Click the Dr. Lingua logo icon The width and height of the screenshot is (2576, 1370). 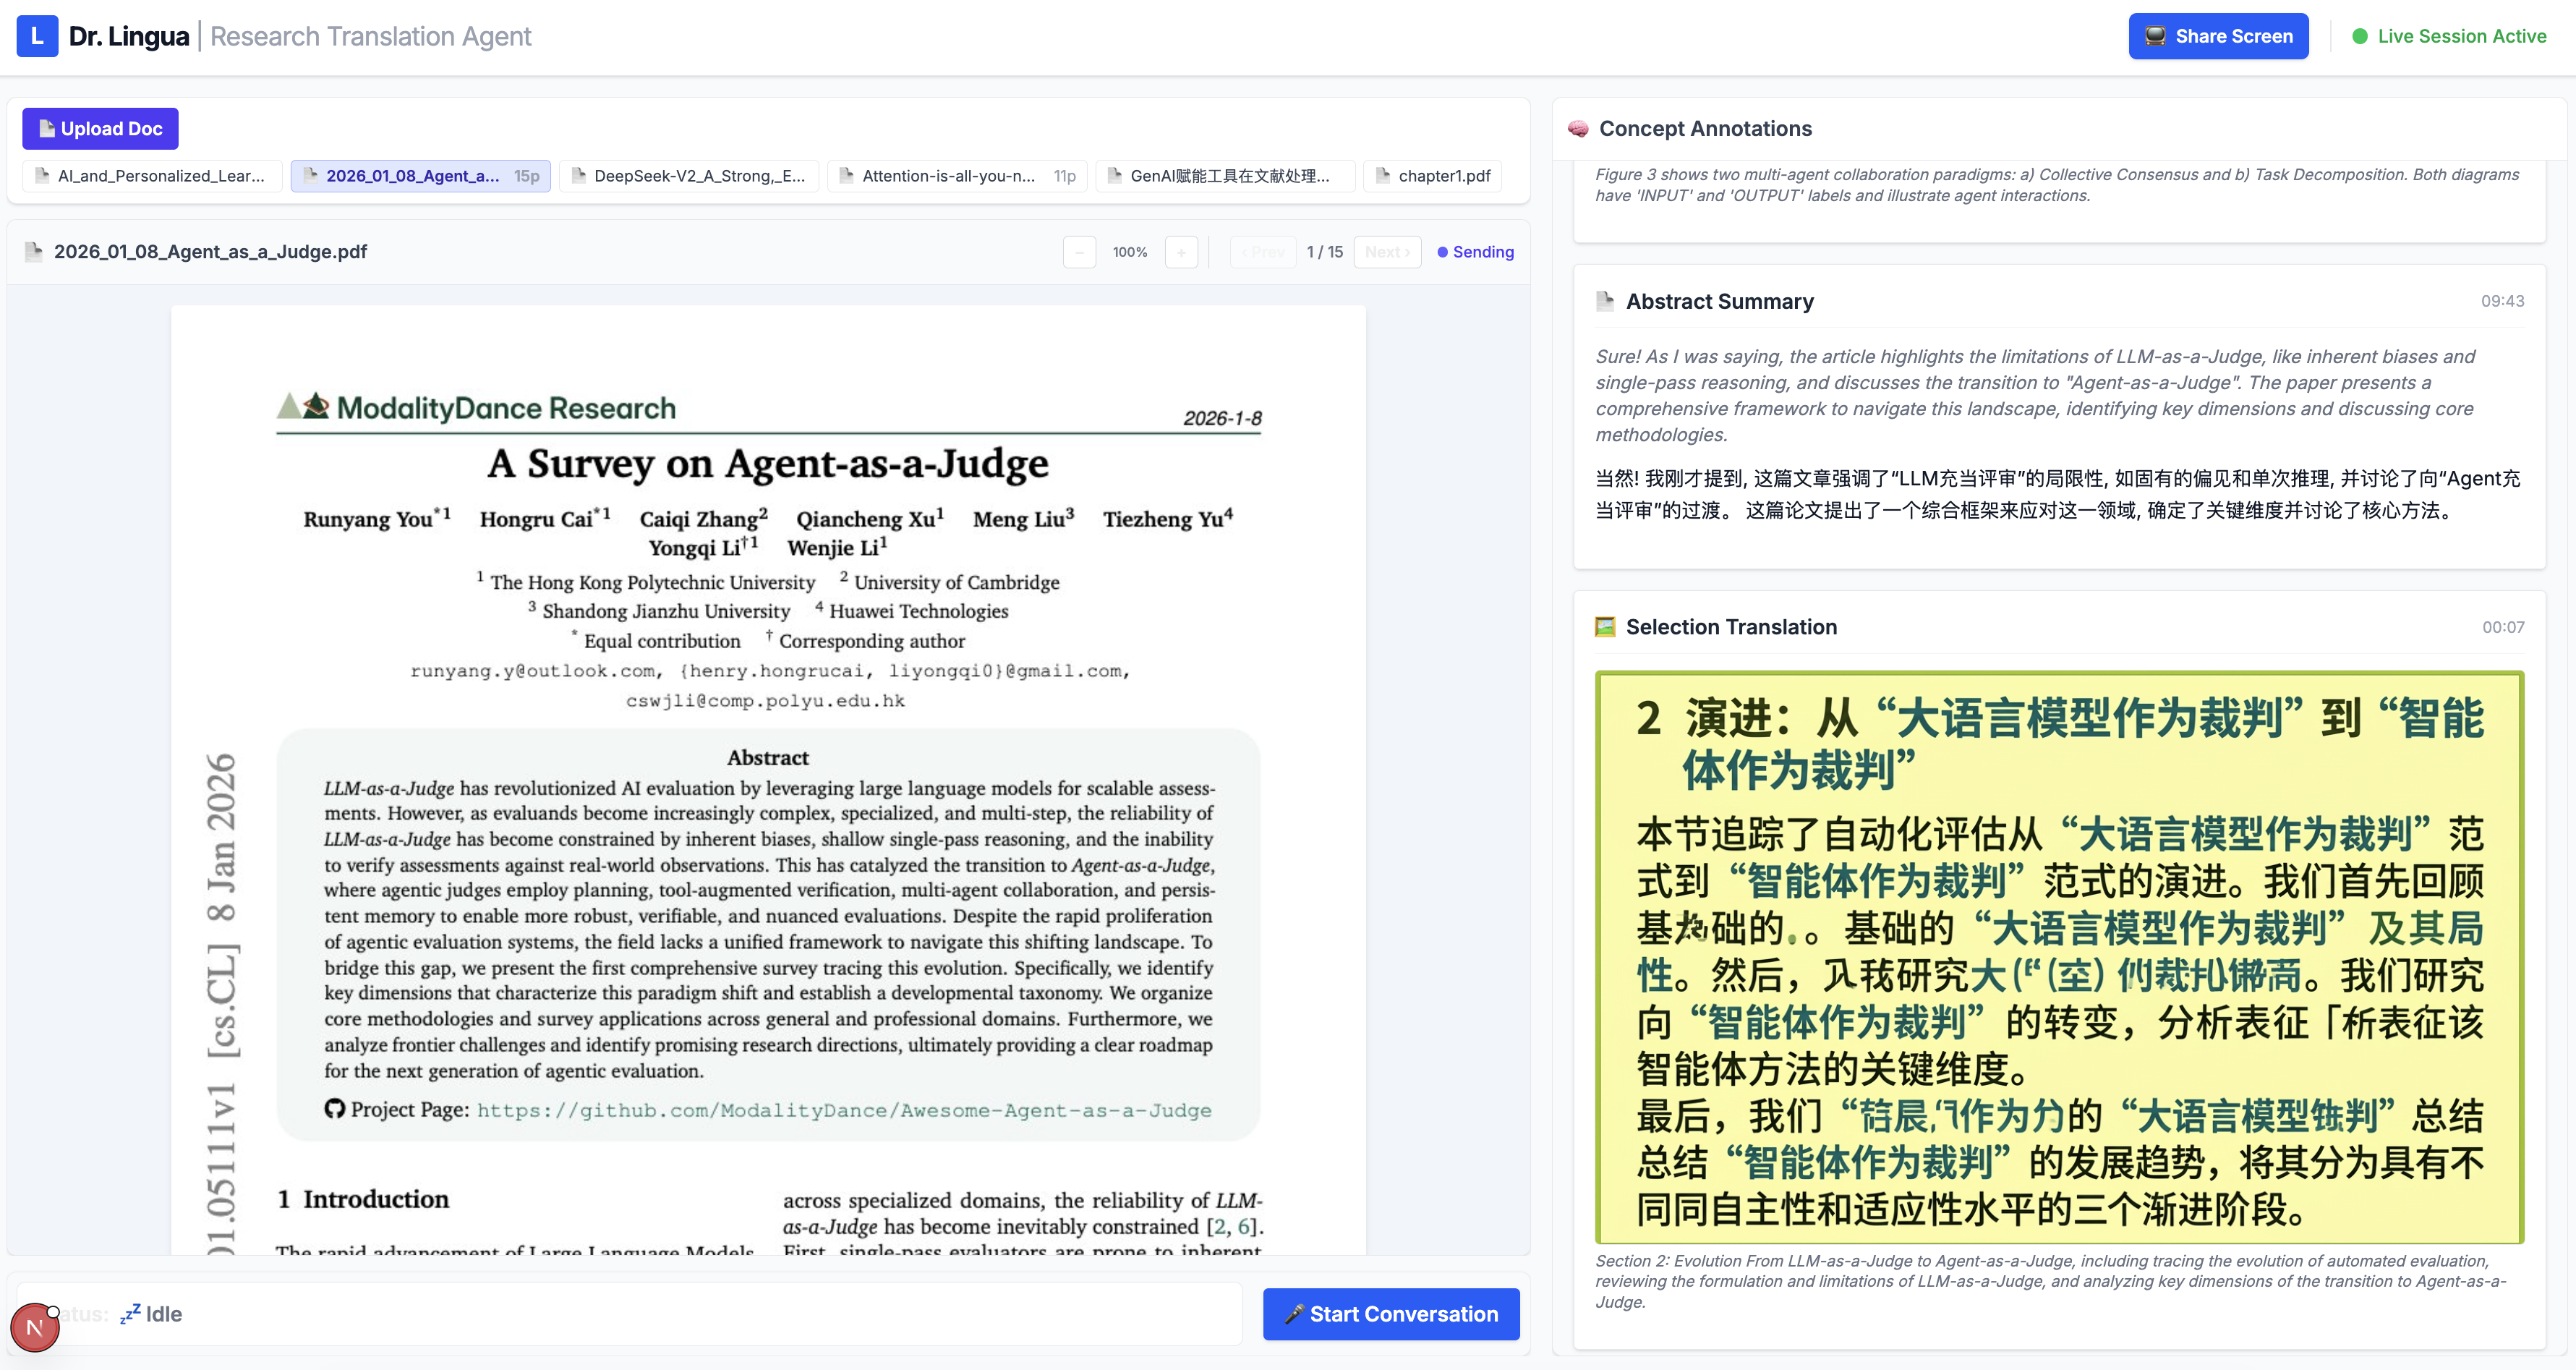(37, 36)
